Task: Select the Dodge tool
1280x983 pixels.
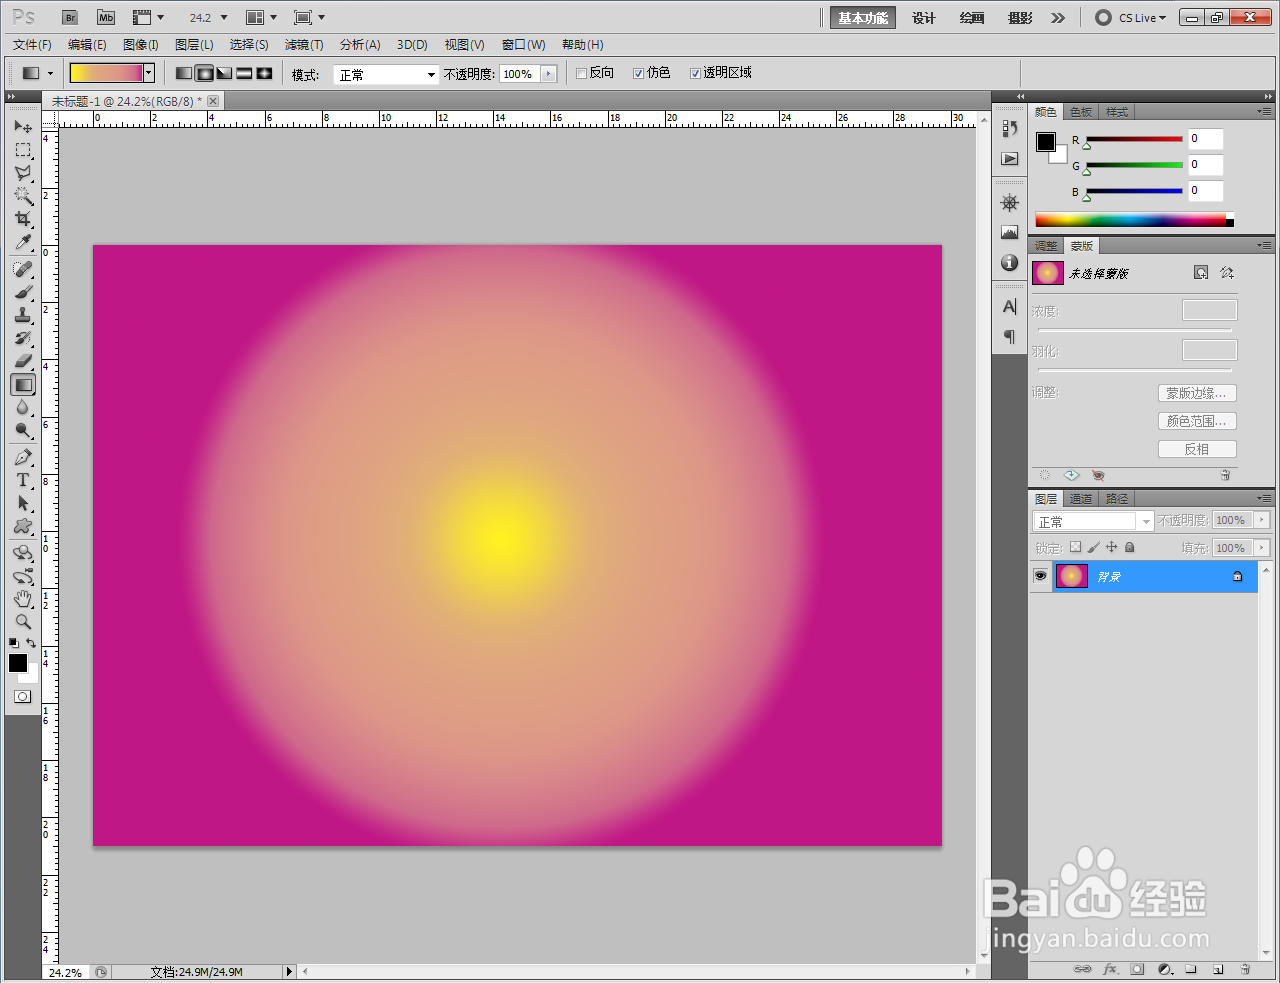Action: tap(23, 430)
